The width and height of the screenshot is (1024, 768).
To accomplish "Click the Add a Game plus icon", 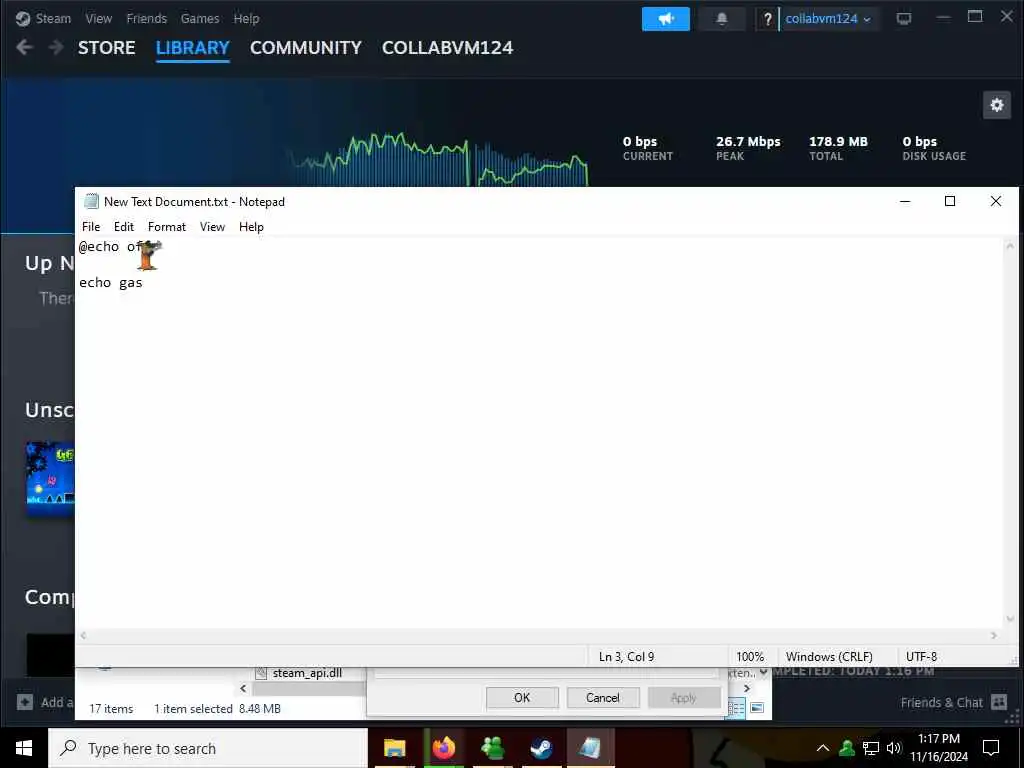I will tap(25, 703).
